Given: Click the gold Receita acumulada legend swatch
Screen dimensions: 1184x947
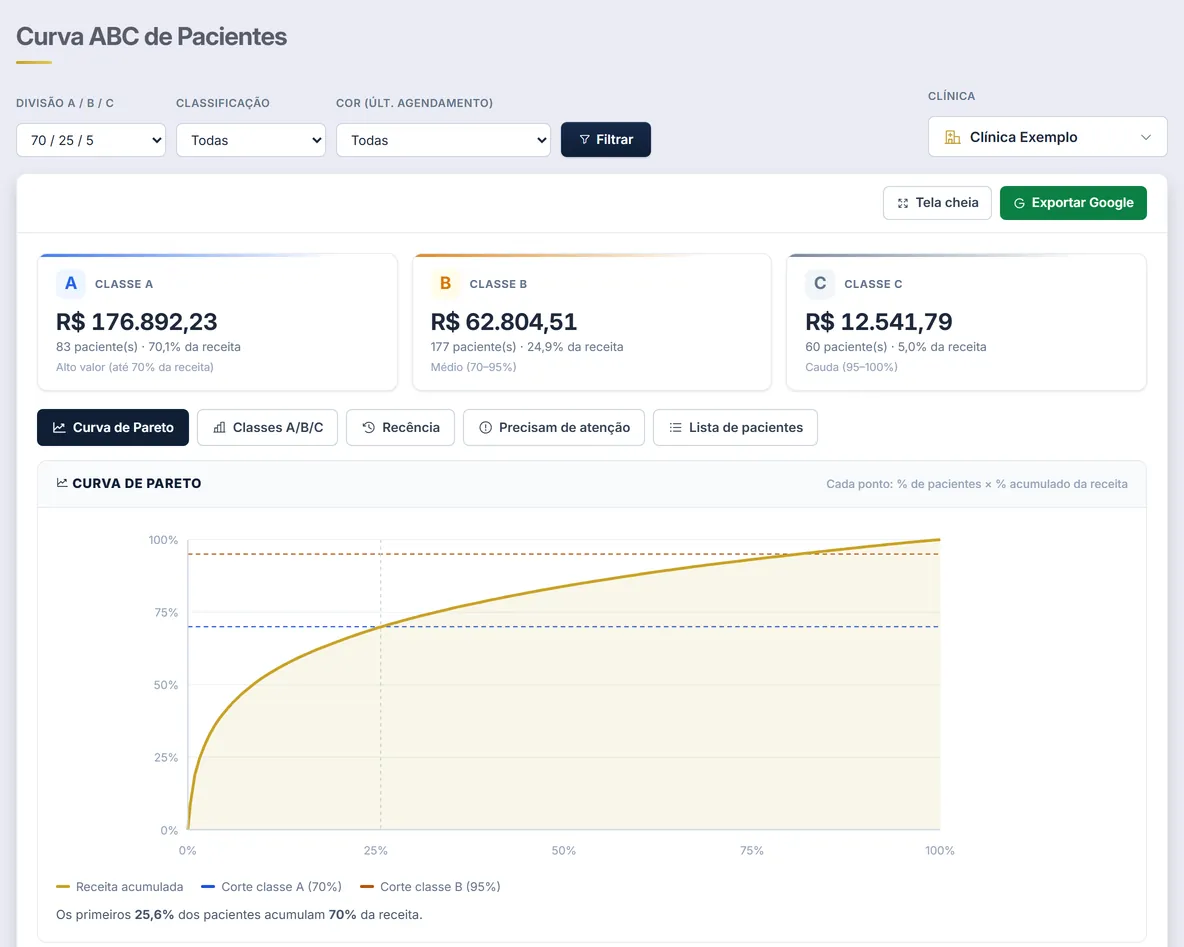Looking at the screenshot, I should coord(63,887).
